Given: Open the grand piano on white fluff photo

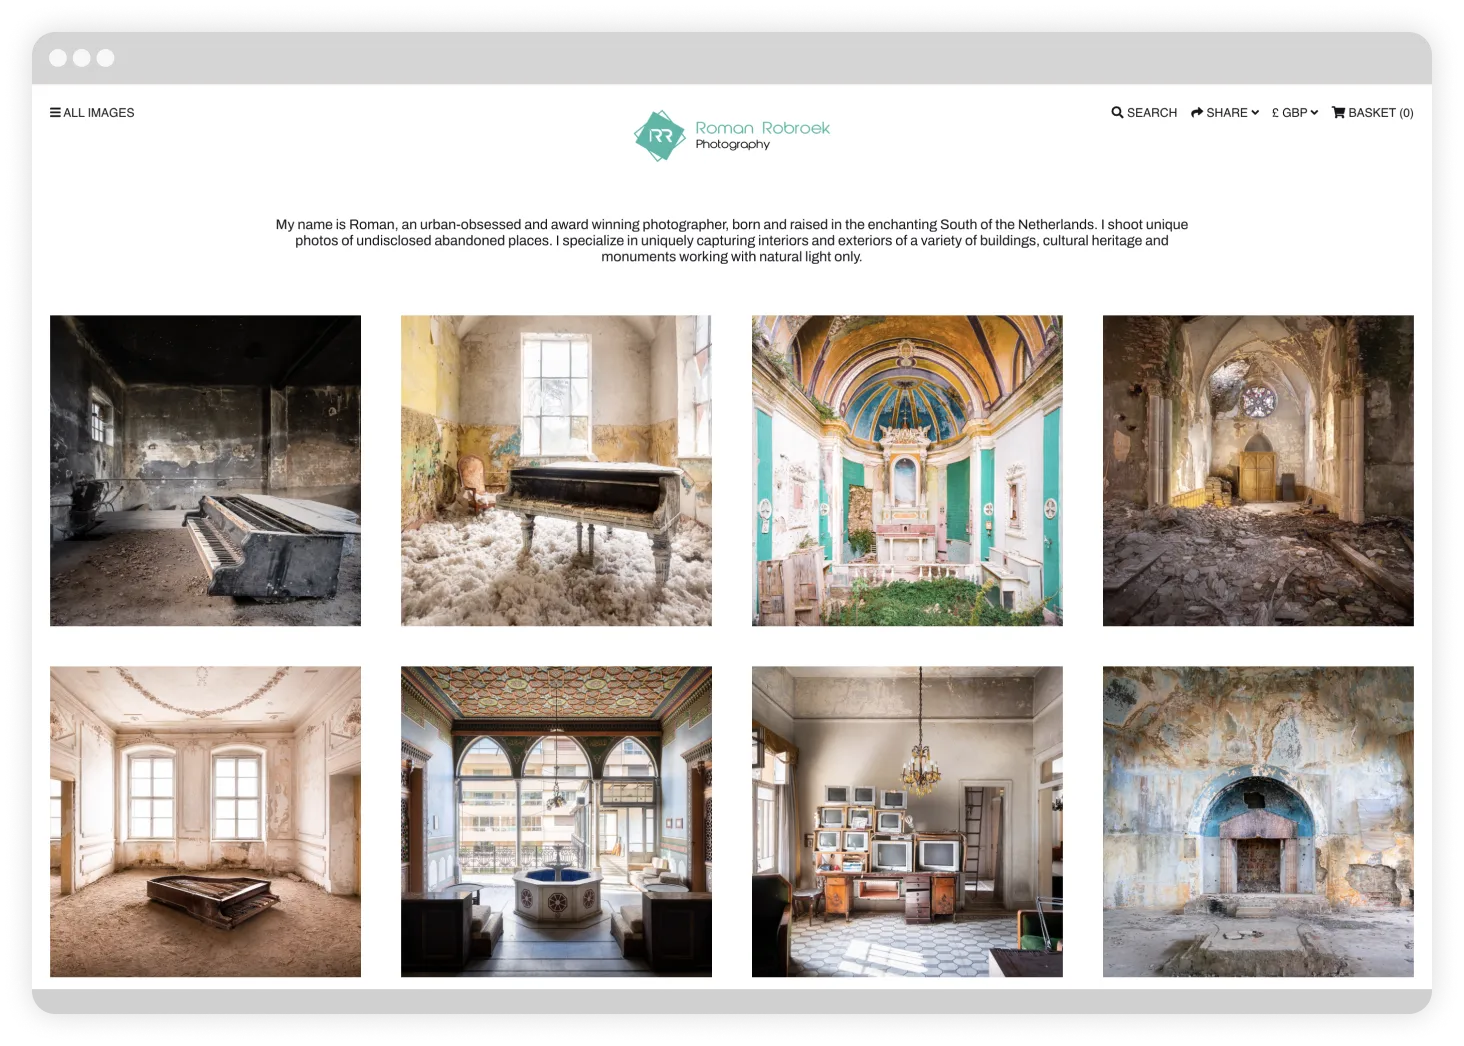Looking at the screenshot, I should click(x=556, y=471).
